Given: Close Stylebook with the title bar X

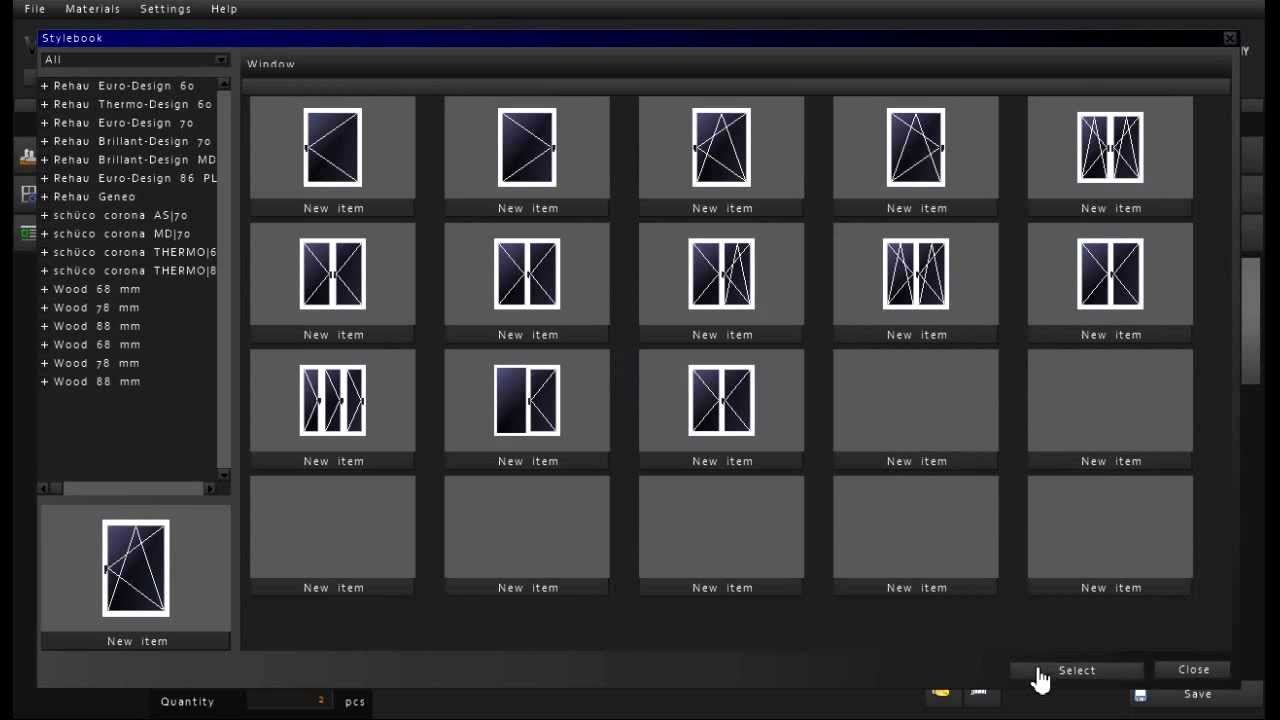Looking at the screenshot, I should coord(1230,38).
